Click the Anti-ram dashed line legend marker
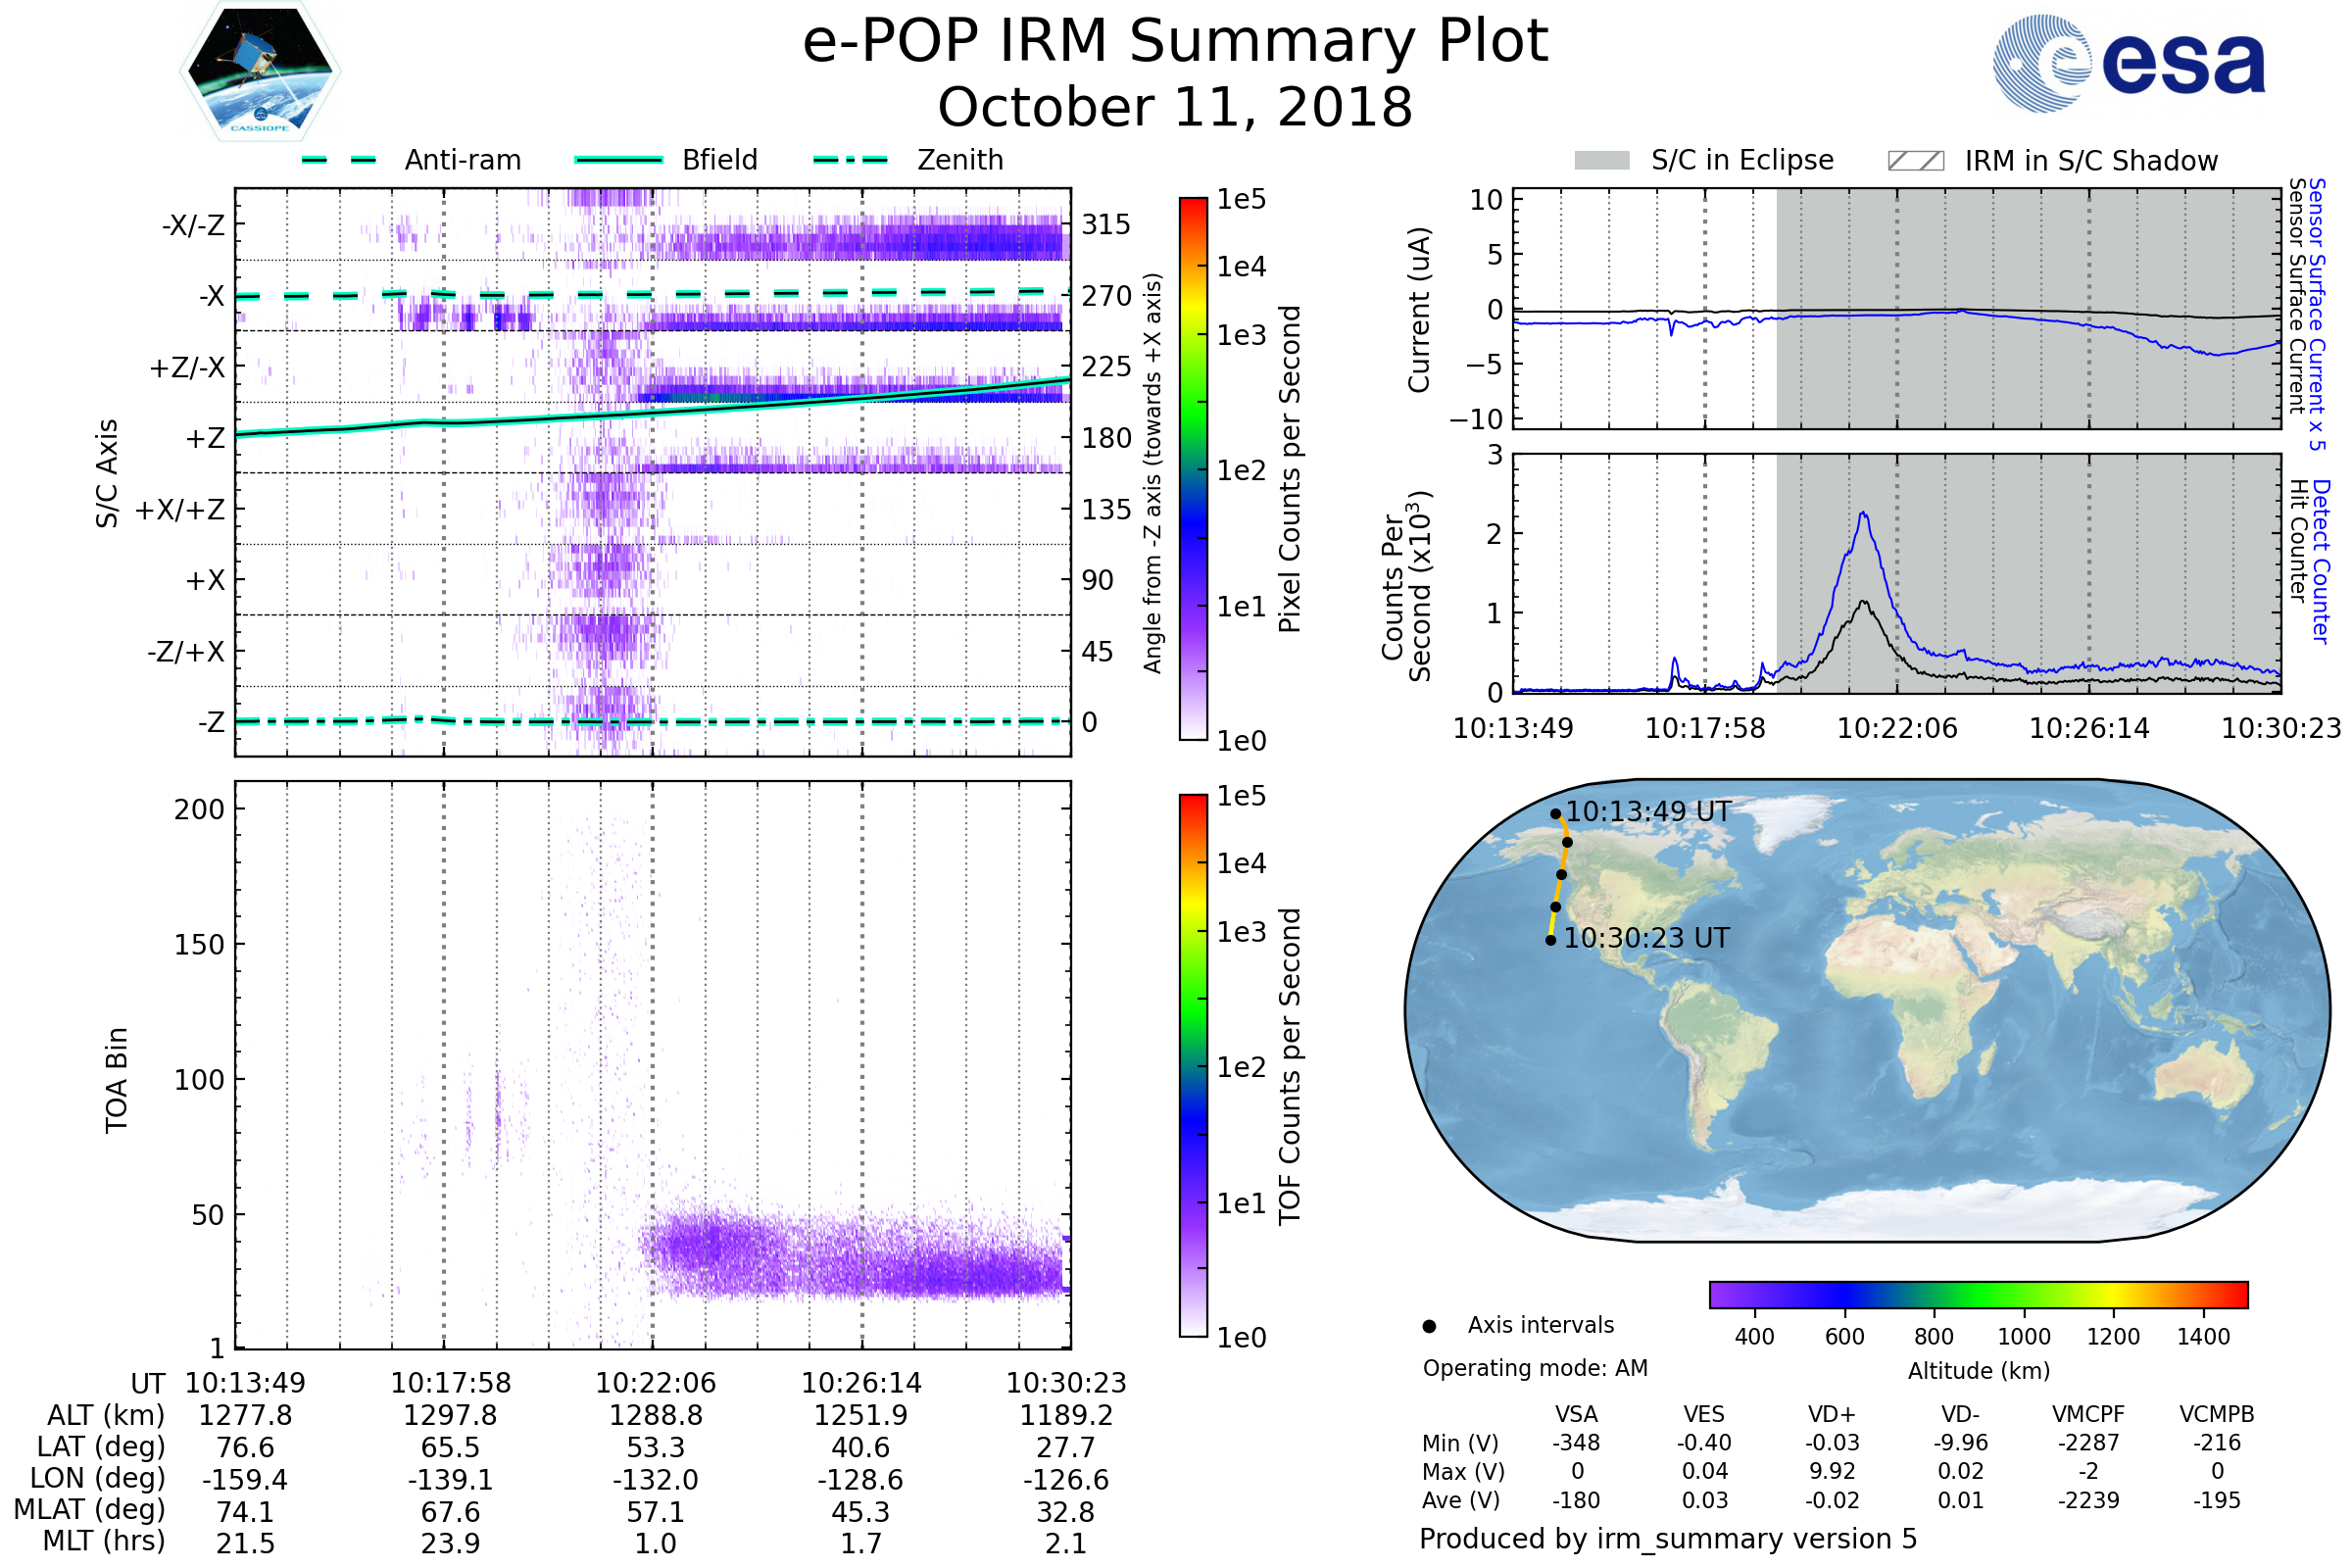The width and height of the screenshot is (2352, 1568). point(339,160)
